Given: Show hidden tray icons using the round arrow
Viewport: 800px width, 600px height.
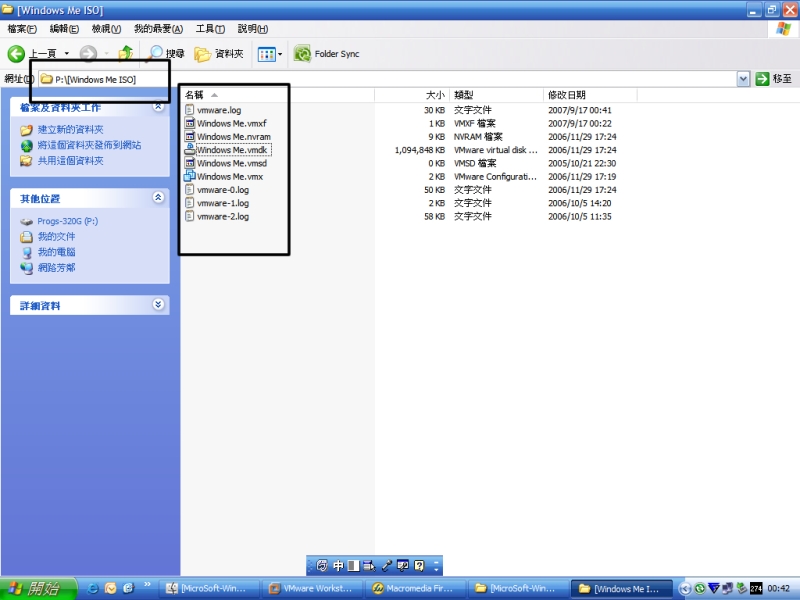Looking at the screenshot, I should 685,588.
